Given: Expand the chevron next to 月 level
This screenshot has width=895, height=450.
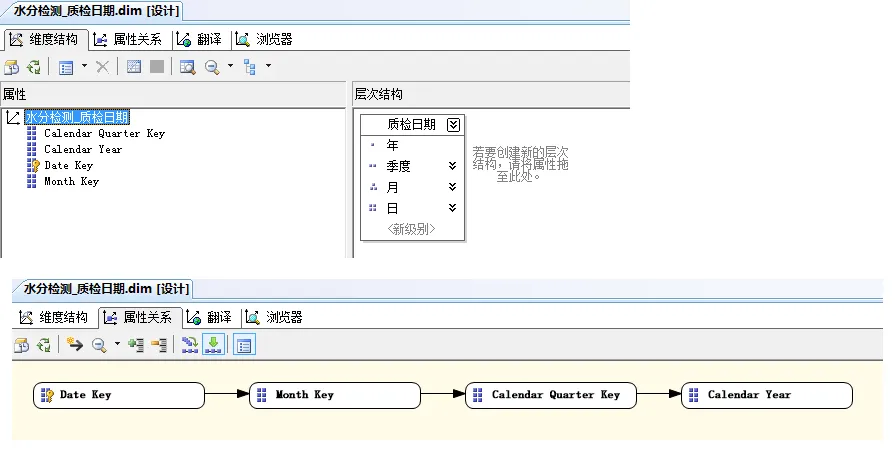Looking at the screenshot, I should (x=453, y=187).
